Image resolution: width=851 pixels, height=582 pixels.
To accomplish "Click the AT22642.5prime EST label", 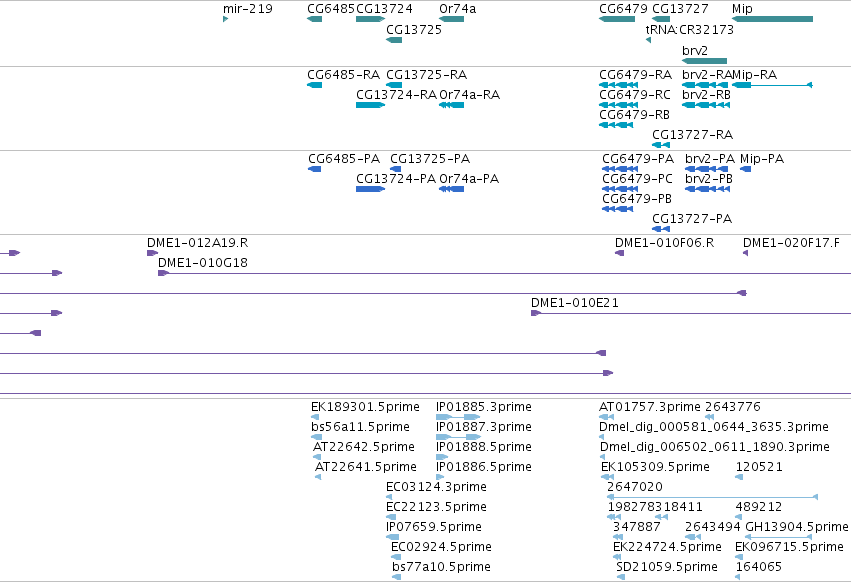I will click(364, 447).
